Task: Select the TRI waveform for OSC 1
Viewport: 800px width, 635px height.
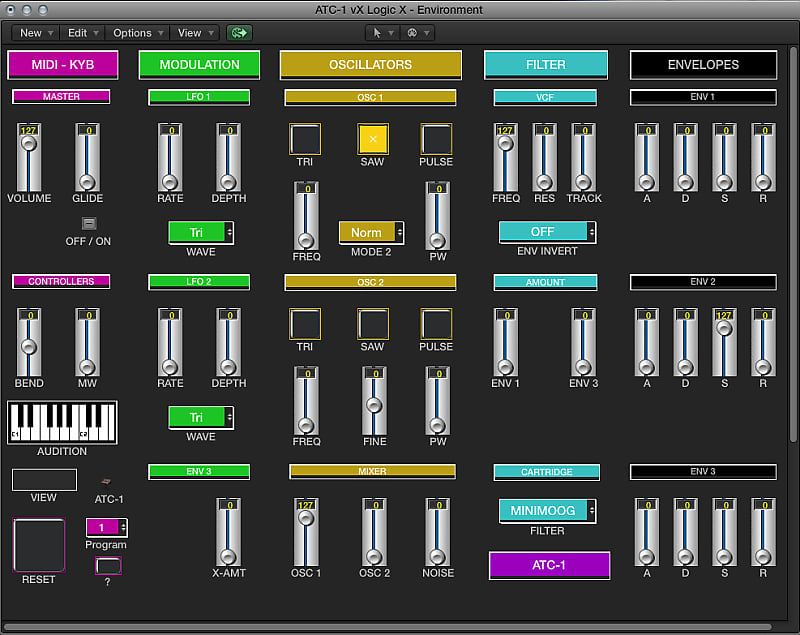Action: [x=305, y=141]
